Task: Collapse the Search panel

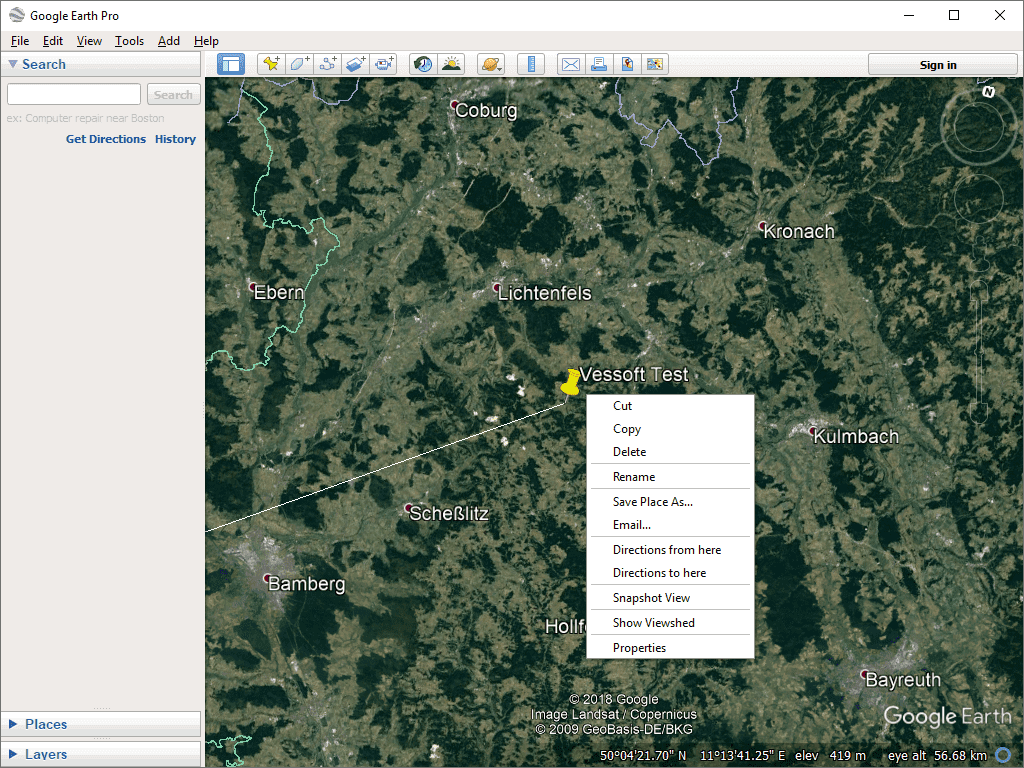Action: pos(12,64)
